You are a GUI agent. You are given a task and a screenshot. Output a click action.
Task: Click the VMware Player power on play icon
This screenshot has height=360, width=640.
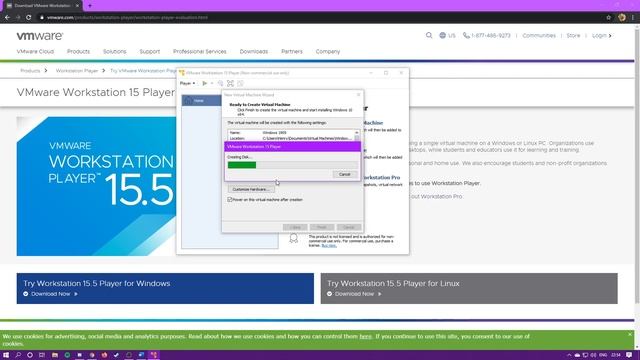pyautogui.click(x=204, y=83)
